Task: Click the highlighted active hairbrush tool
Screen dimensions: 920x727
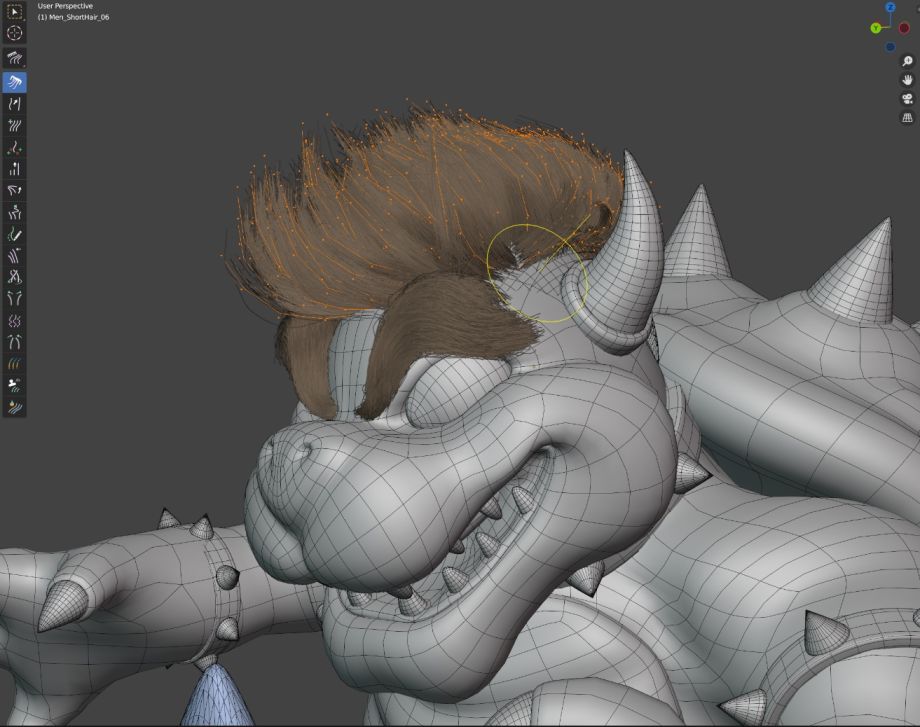Action: pyautogui.click(x=15, y=82)
